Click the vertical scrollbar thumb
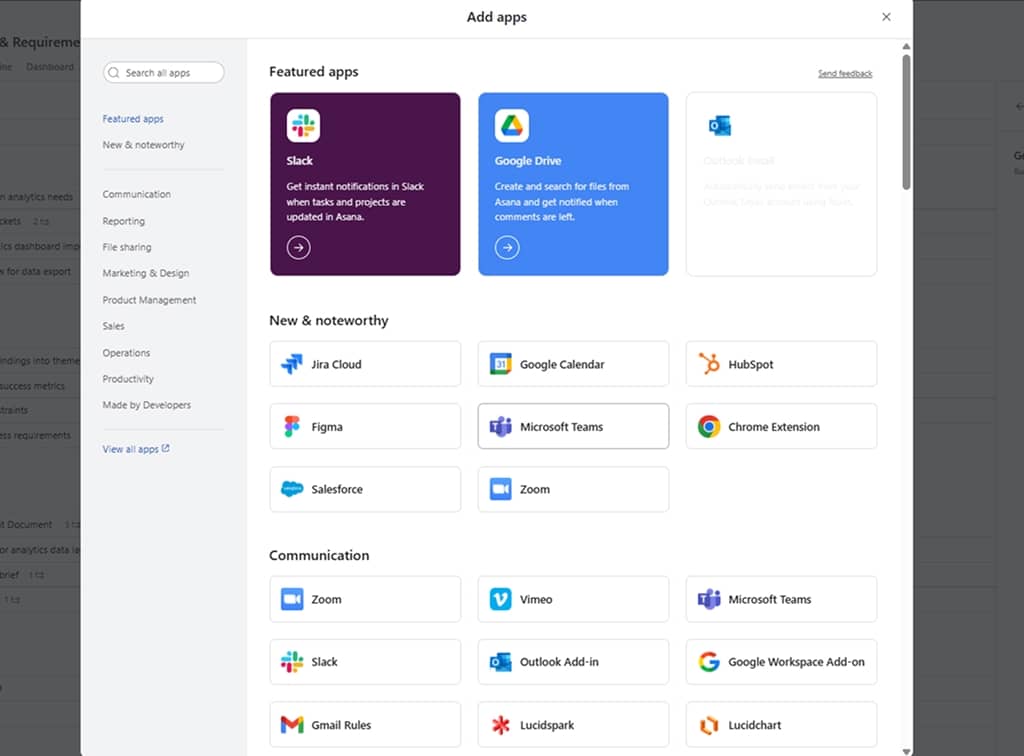The image size is (1024, 756). click(x=906, y=122)
